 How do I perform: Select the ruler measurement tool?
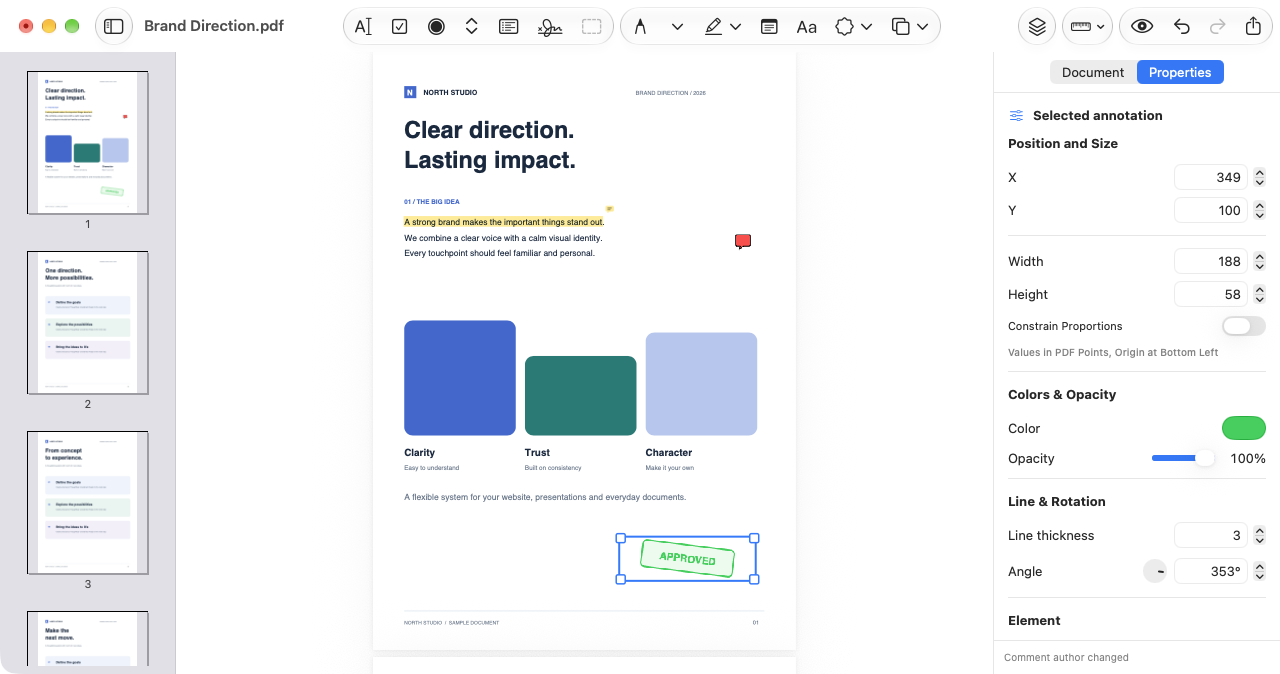pos(1080,27)
